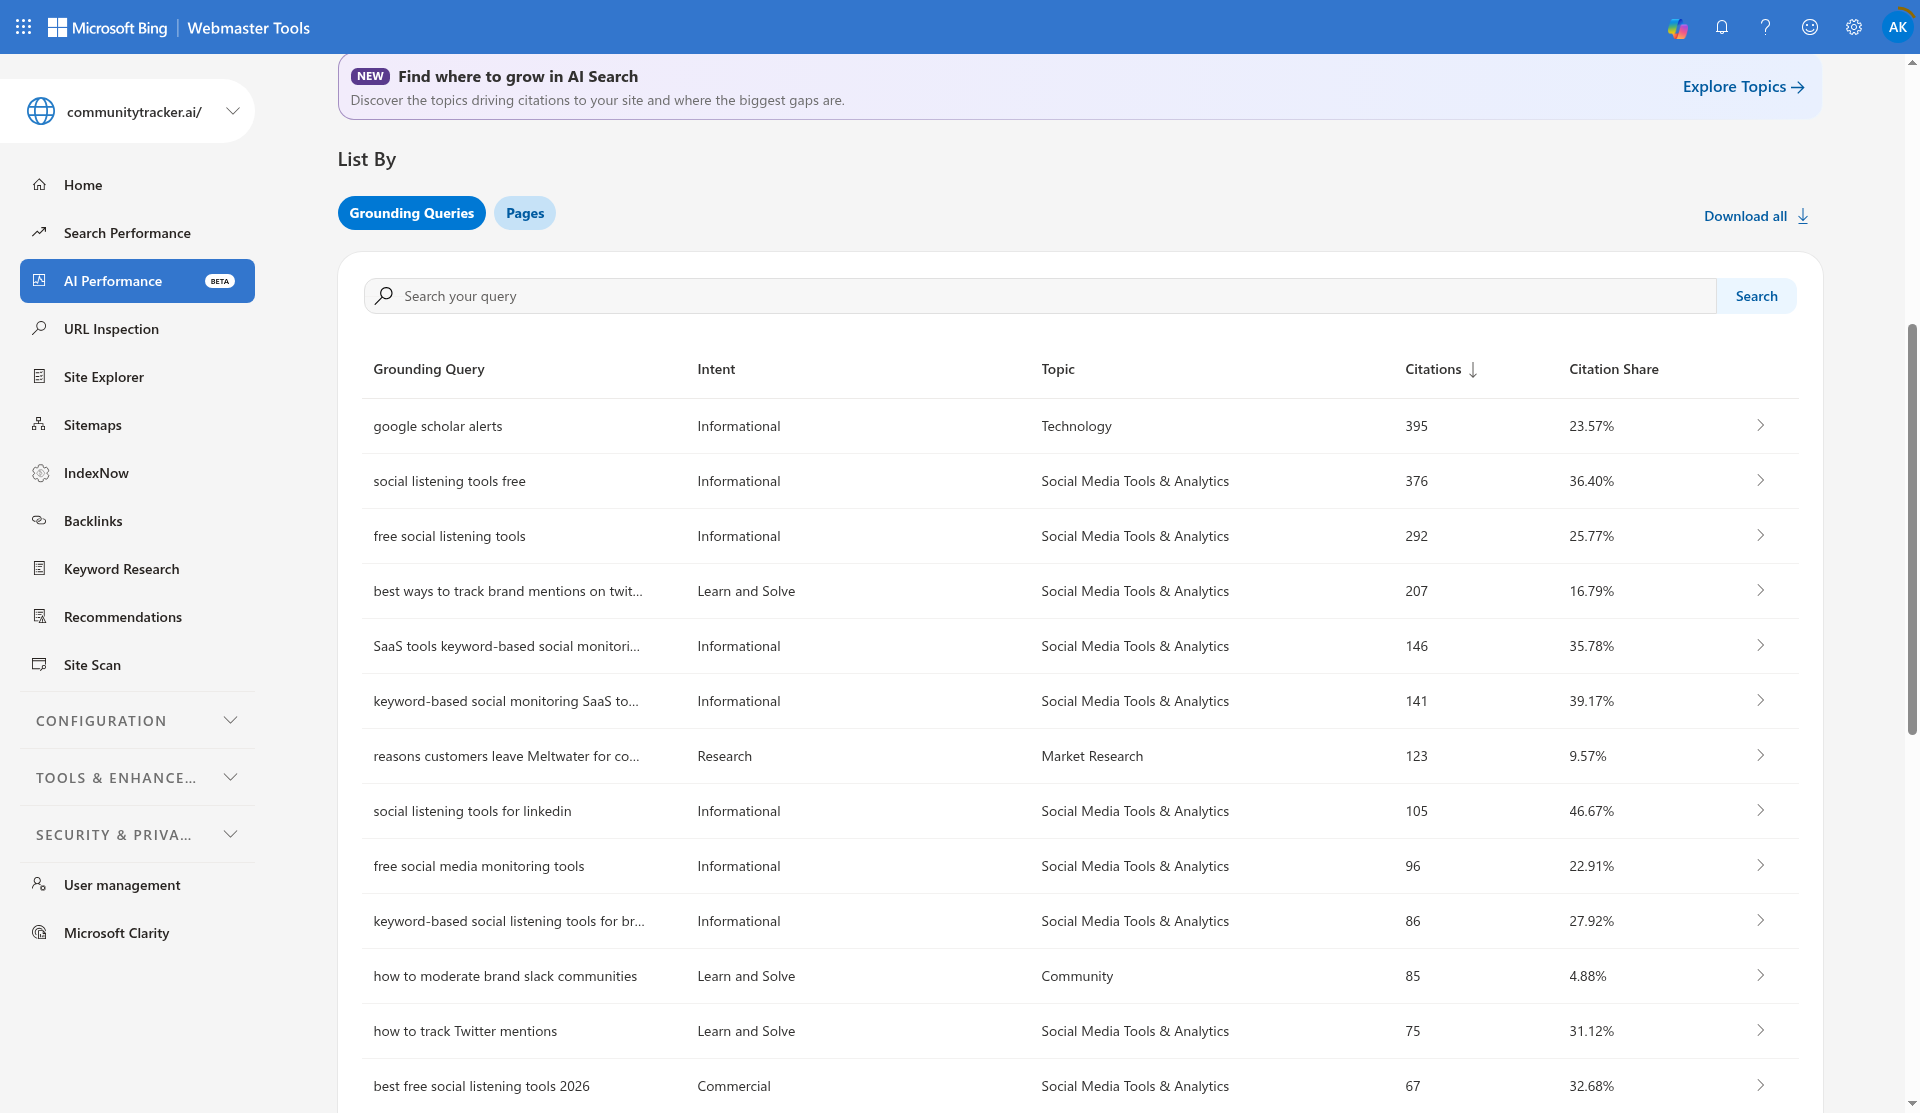This screenshot has height=1113, width=1920.
Task: Click the Site Scan icon
Action: click(39, 664)
